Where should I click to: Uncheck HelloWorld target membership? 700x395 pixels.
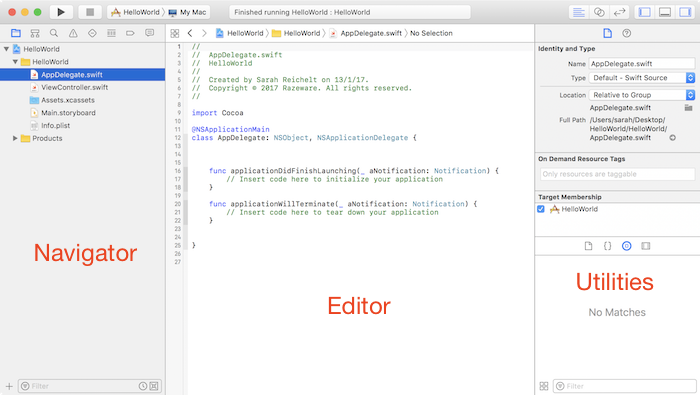(541, 209)
